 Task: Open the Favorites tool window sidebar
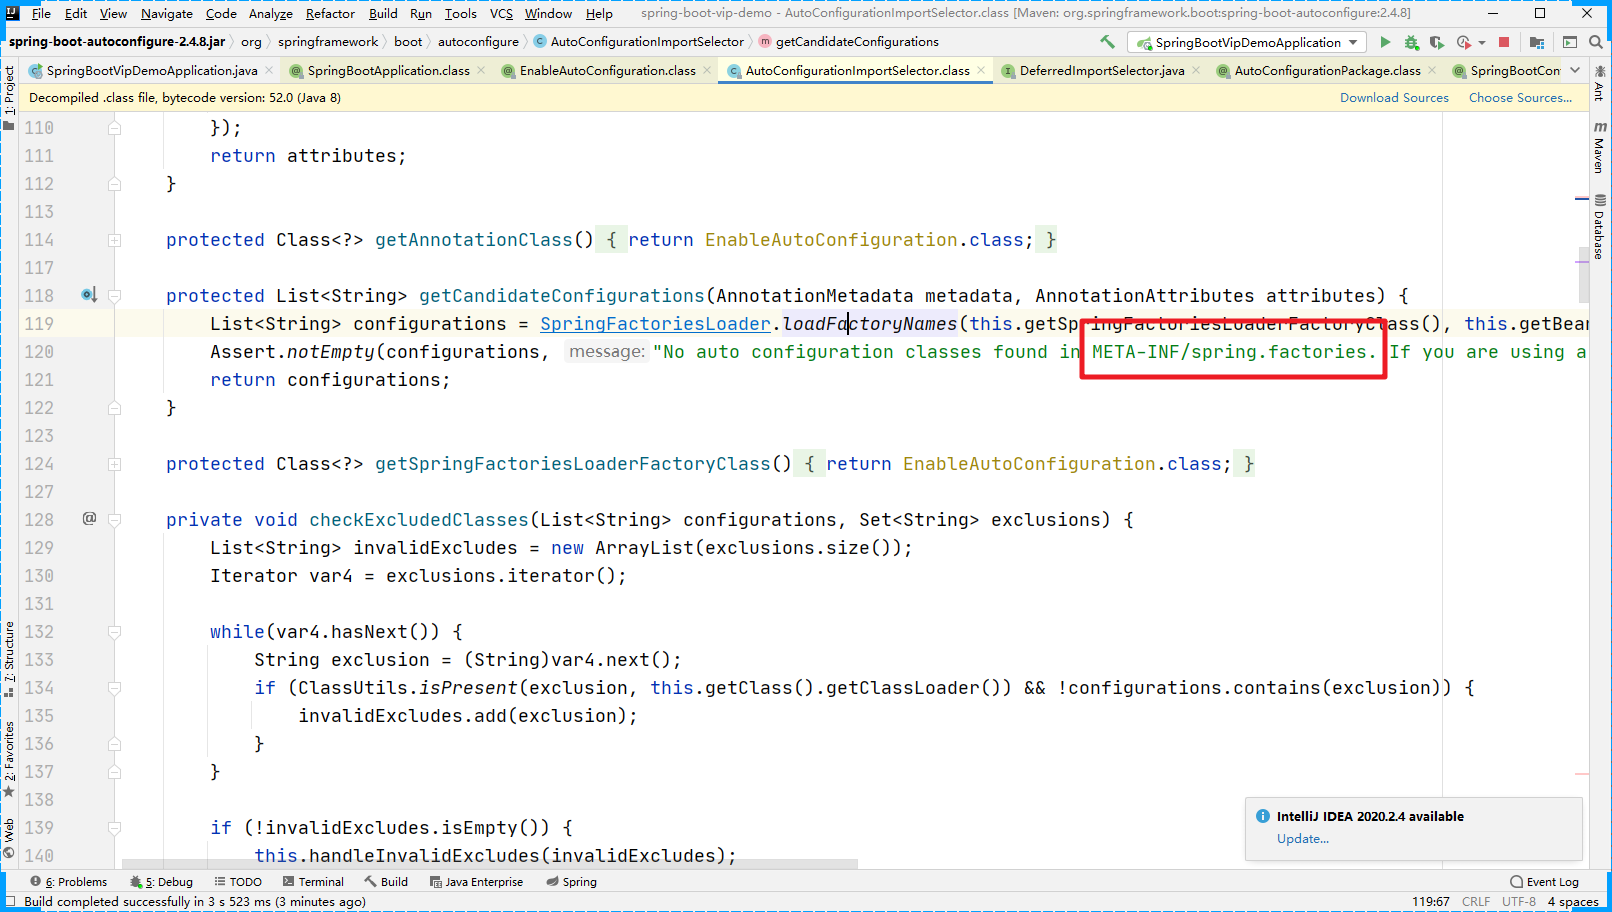pos(9,758)
